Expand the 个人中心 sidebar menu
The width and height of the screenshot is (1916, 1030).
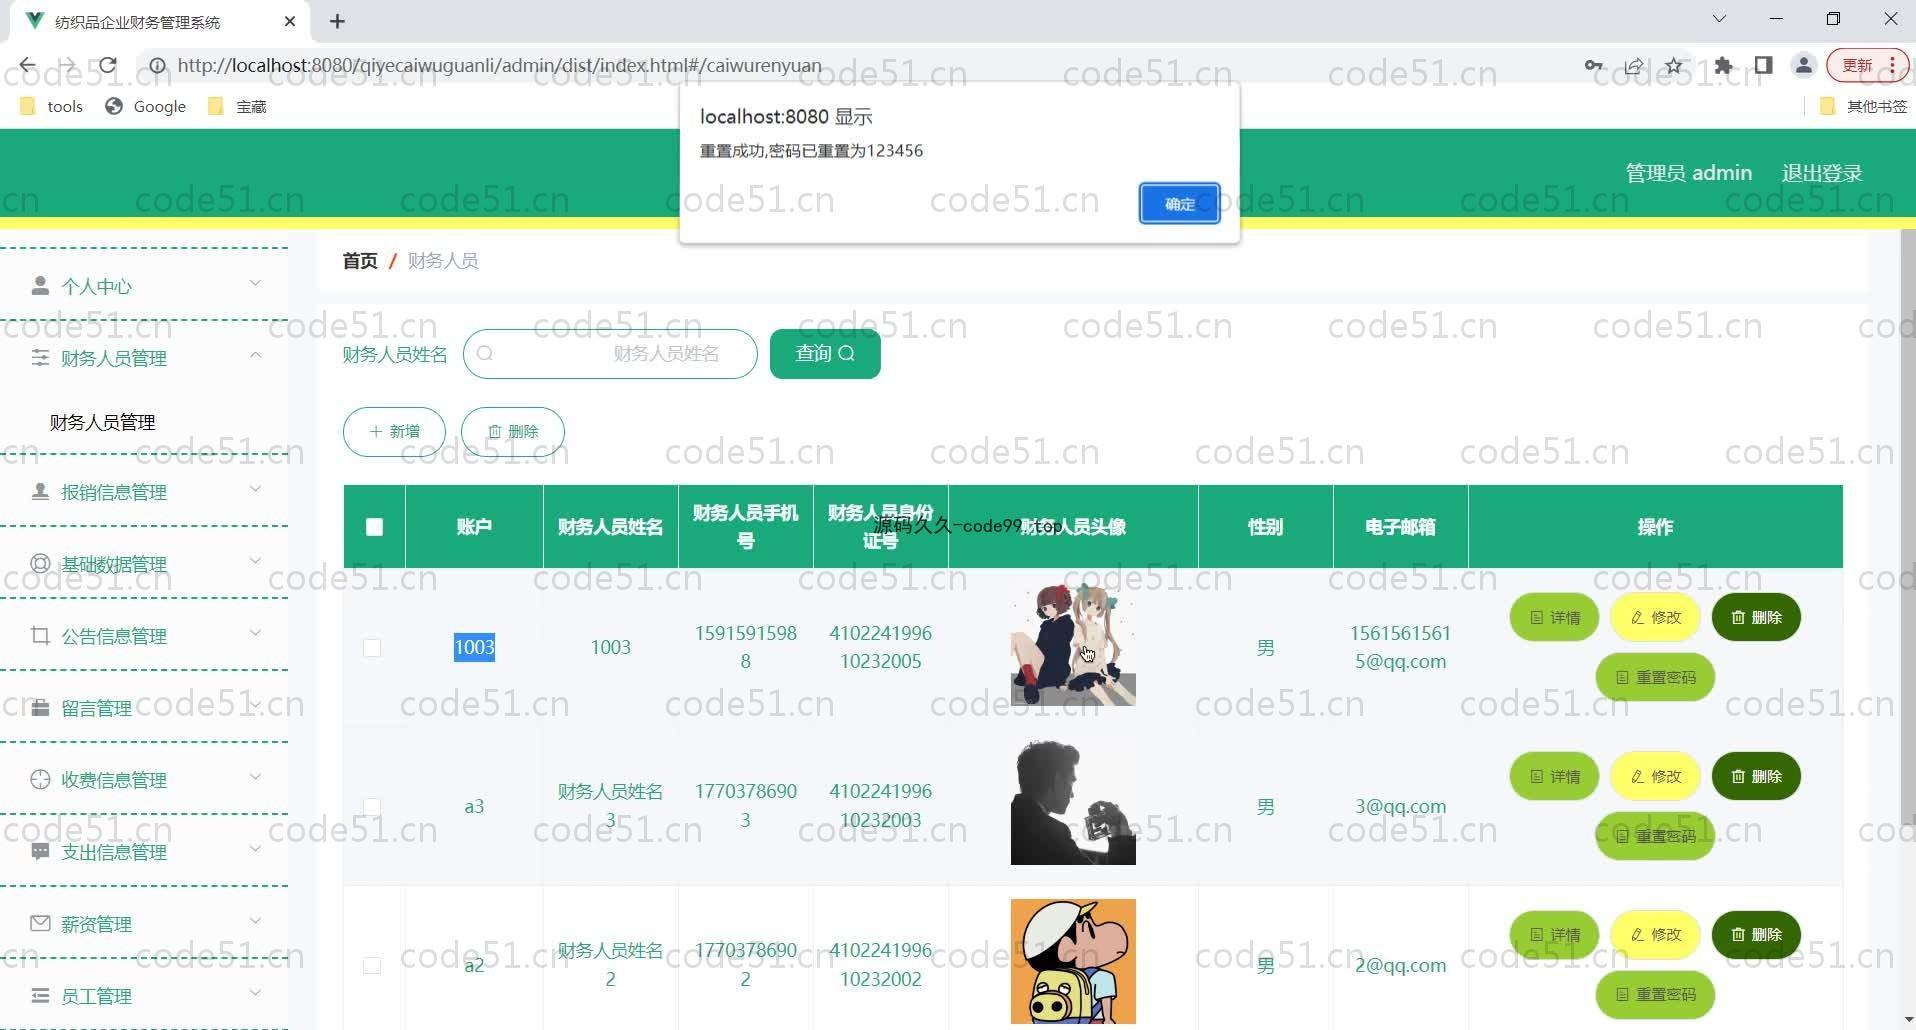click(145, 286)
